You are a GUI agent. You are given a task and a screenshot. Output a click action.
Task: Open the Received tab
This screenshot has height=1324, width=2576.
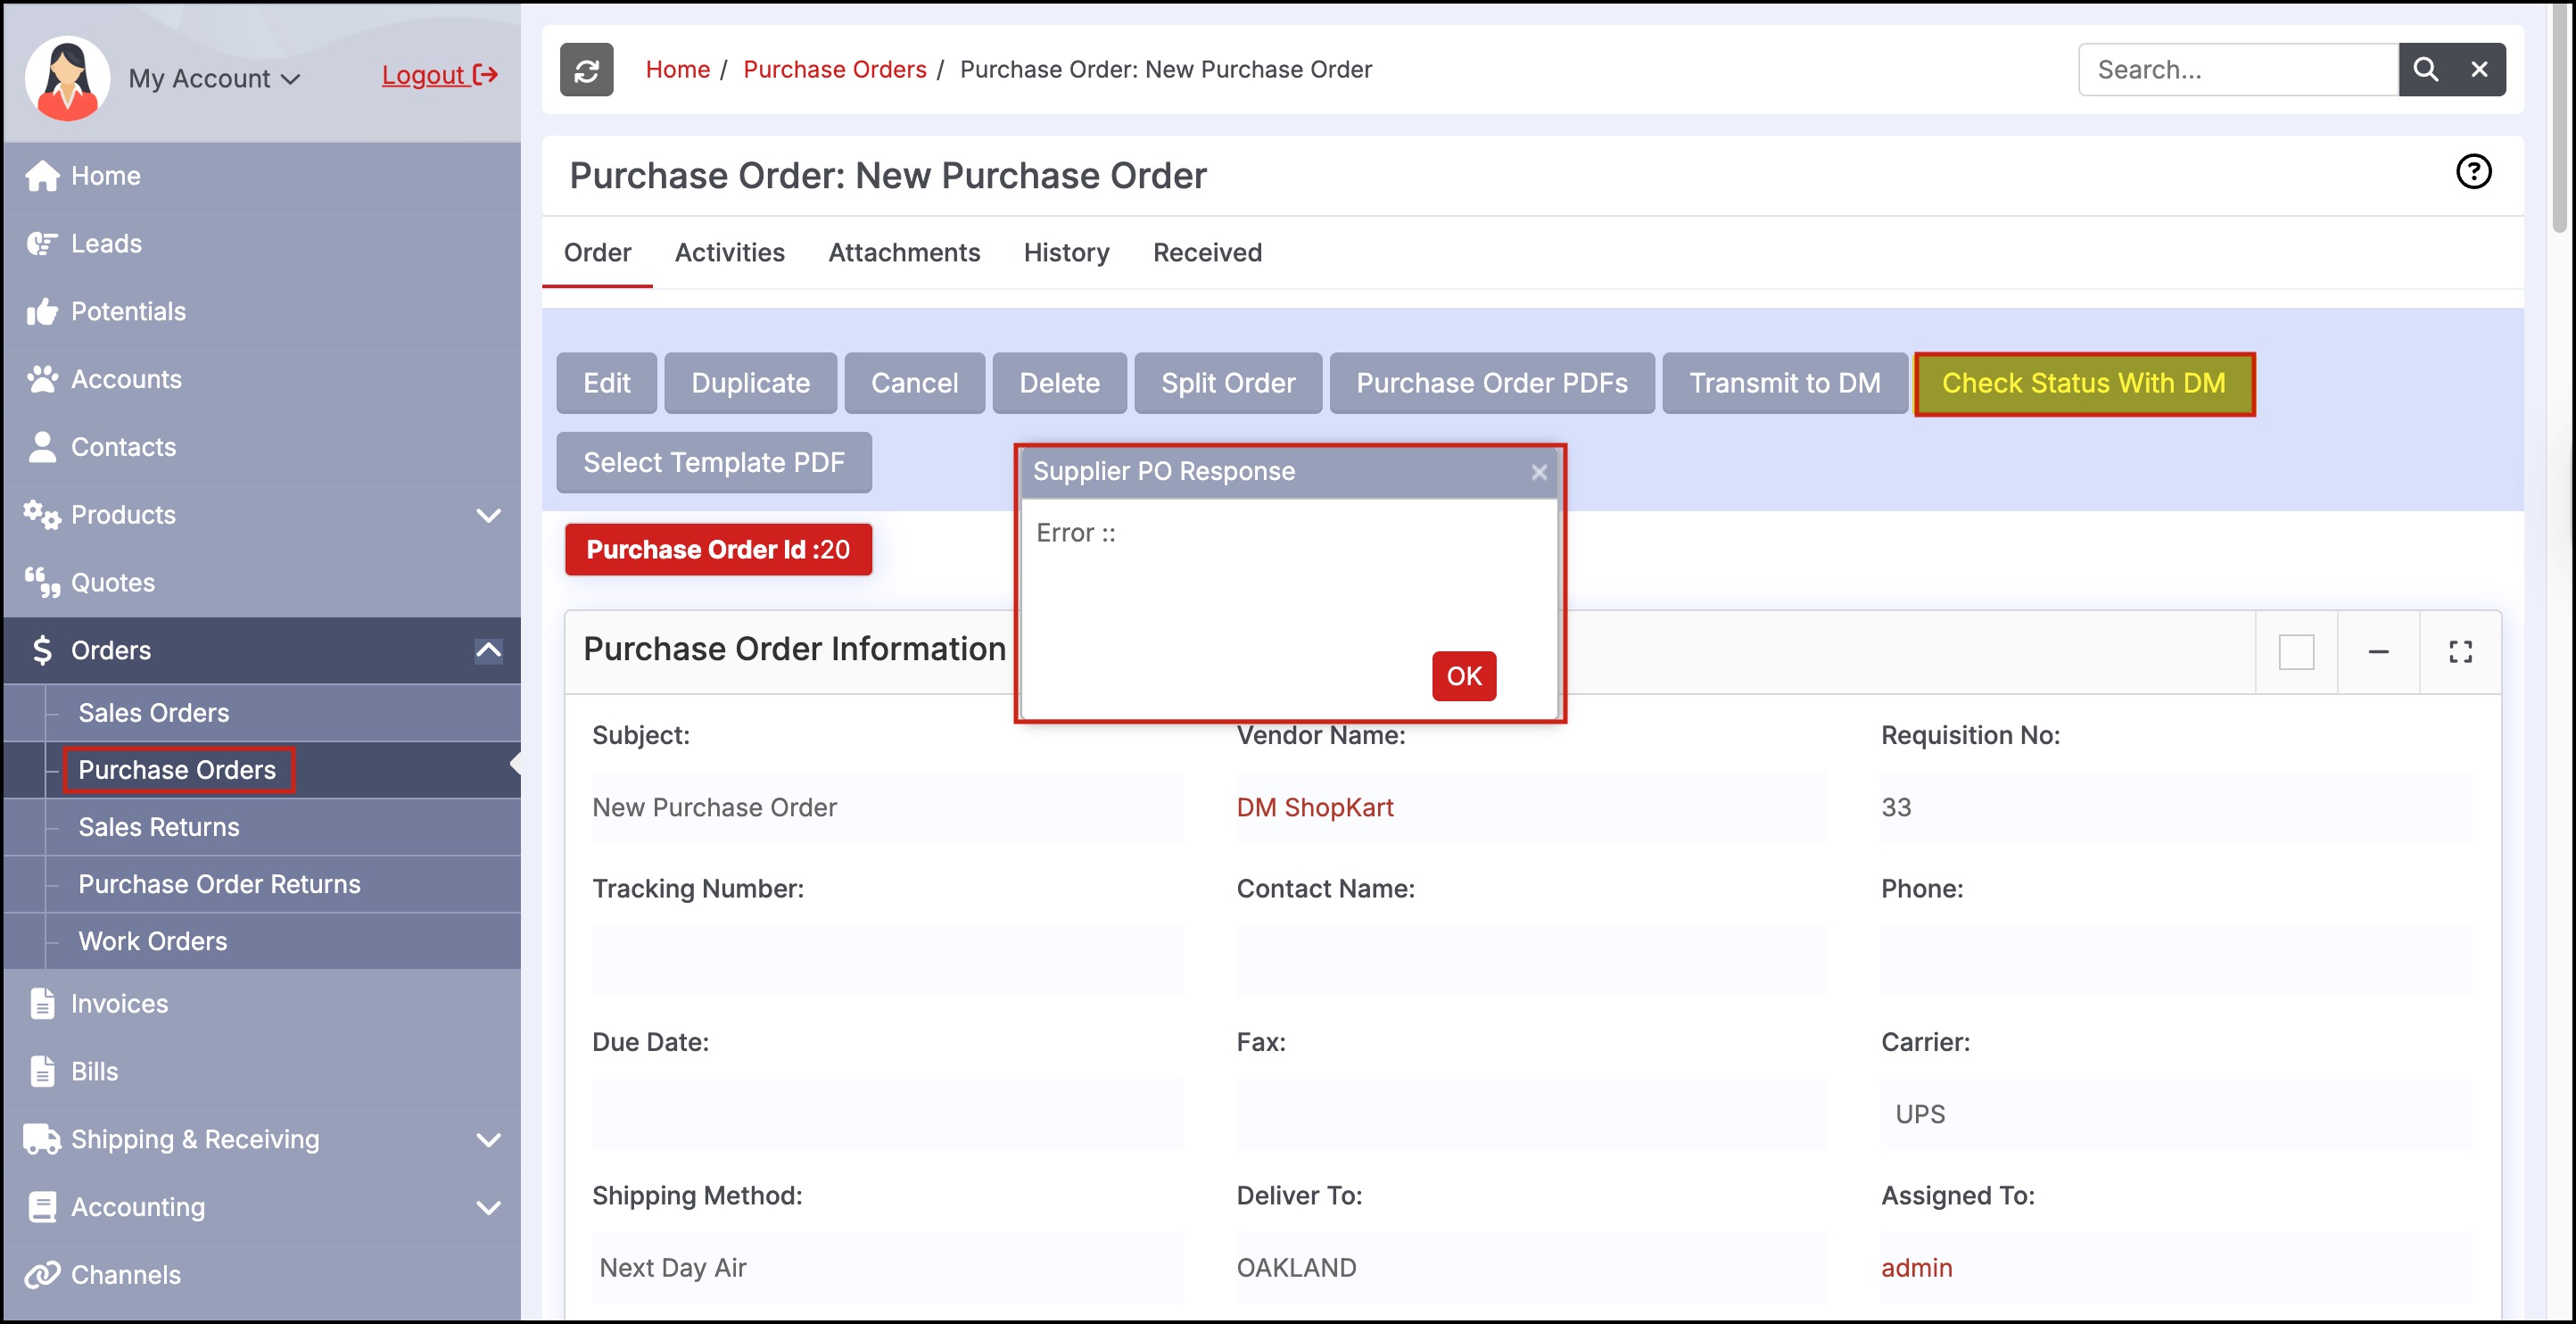[1206, 253]
